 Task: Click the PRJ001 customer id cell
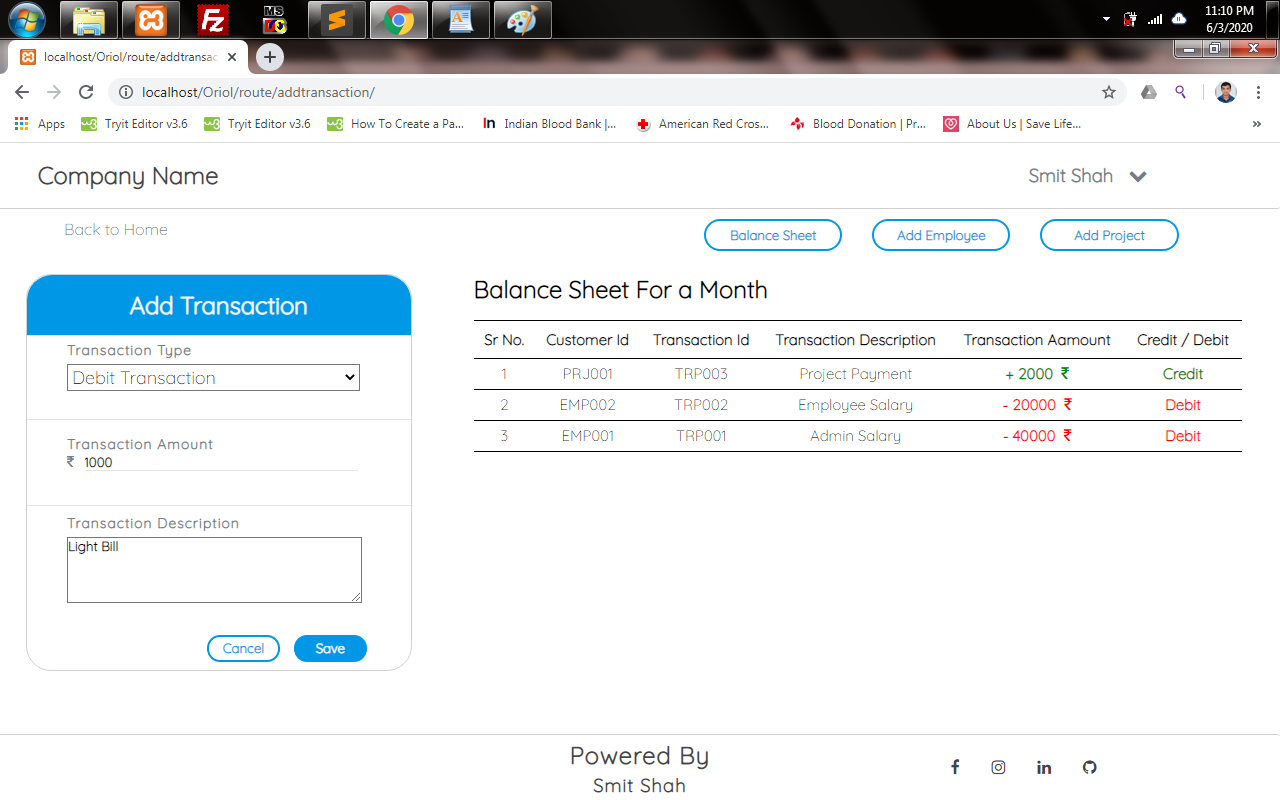pyautogui.click(x=587, y=374)
